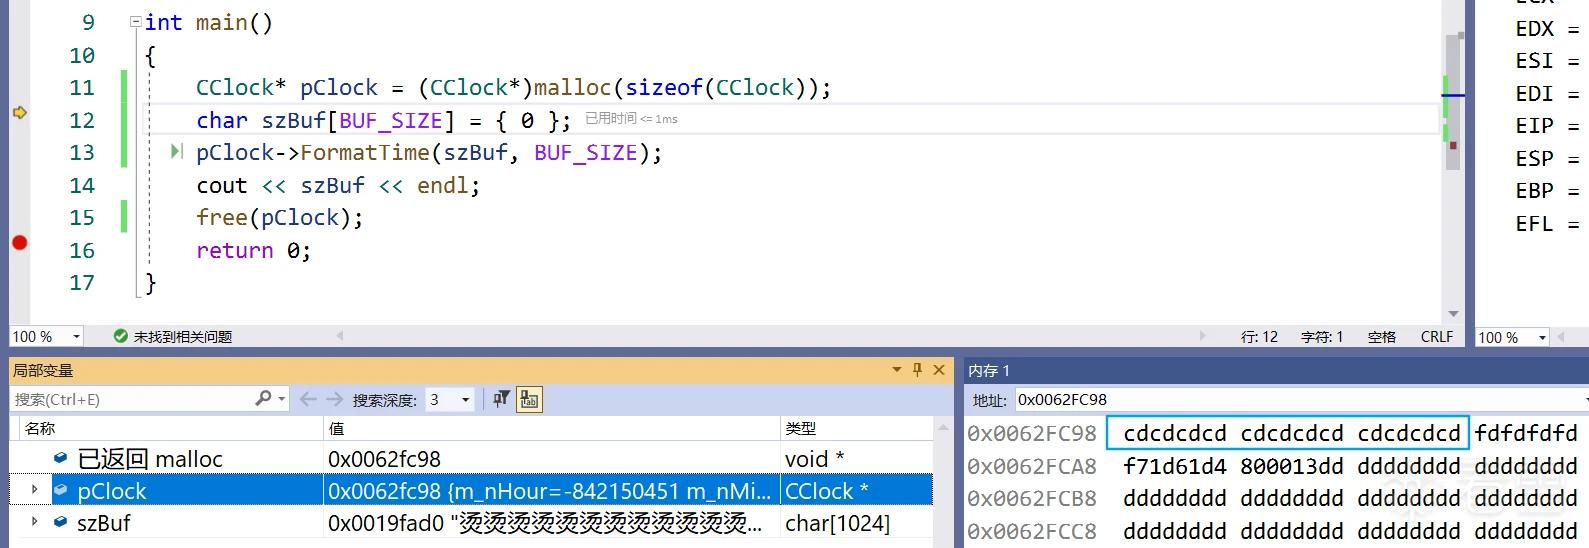The height and width of the screenshot is (548, 1589).
Task: Collapse the main() function outline box
Action: 135,22
